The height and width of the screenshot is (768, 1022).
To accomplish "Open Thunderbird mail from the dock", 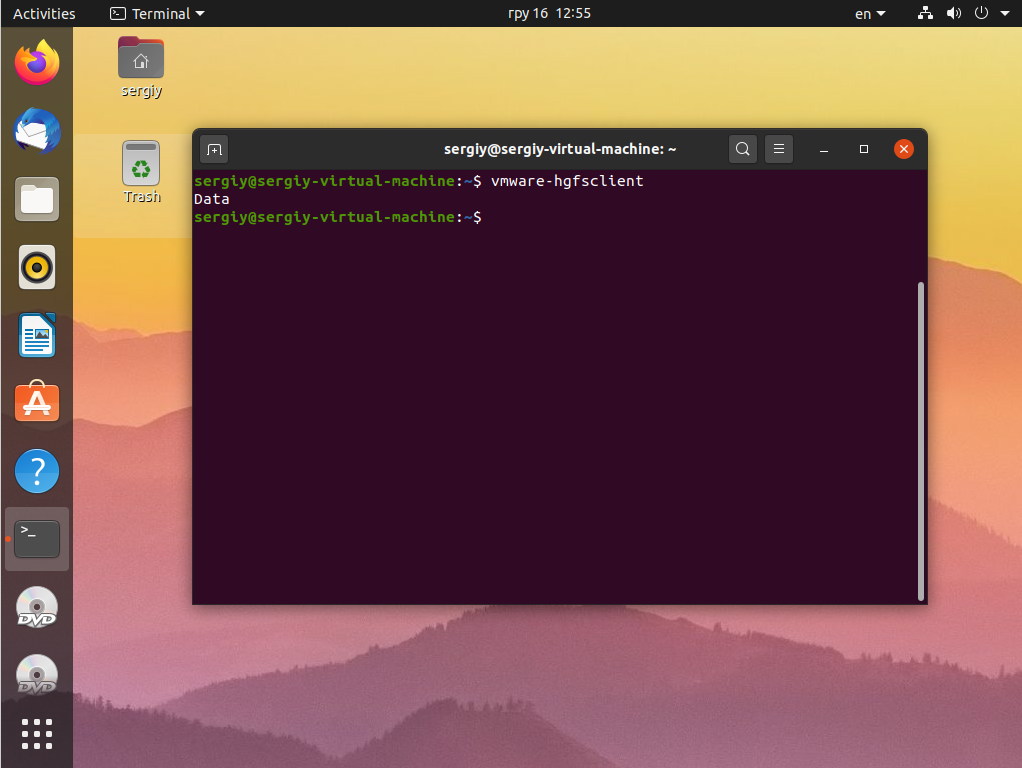I will (x=37, y=130).
